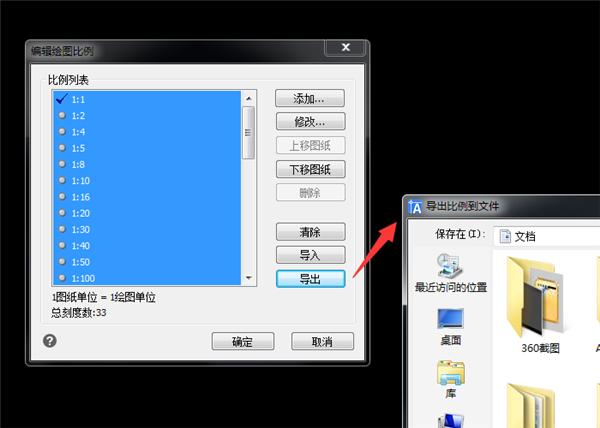Click the document icon in the 保存在 box
The width and height of the screenshot is (600, 428).
click(x=506, y=236)
